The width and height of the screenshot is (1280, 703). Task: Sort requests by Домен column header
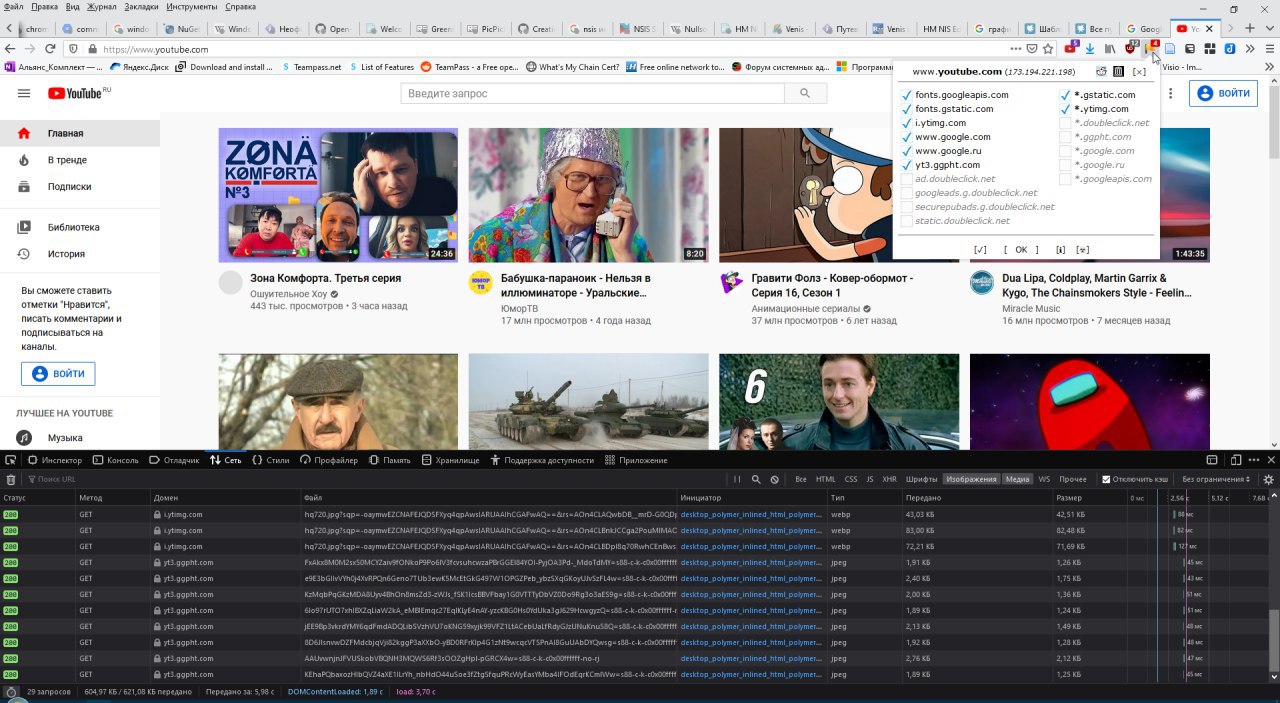click(x=225, y=497)
